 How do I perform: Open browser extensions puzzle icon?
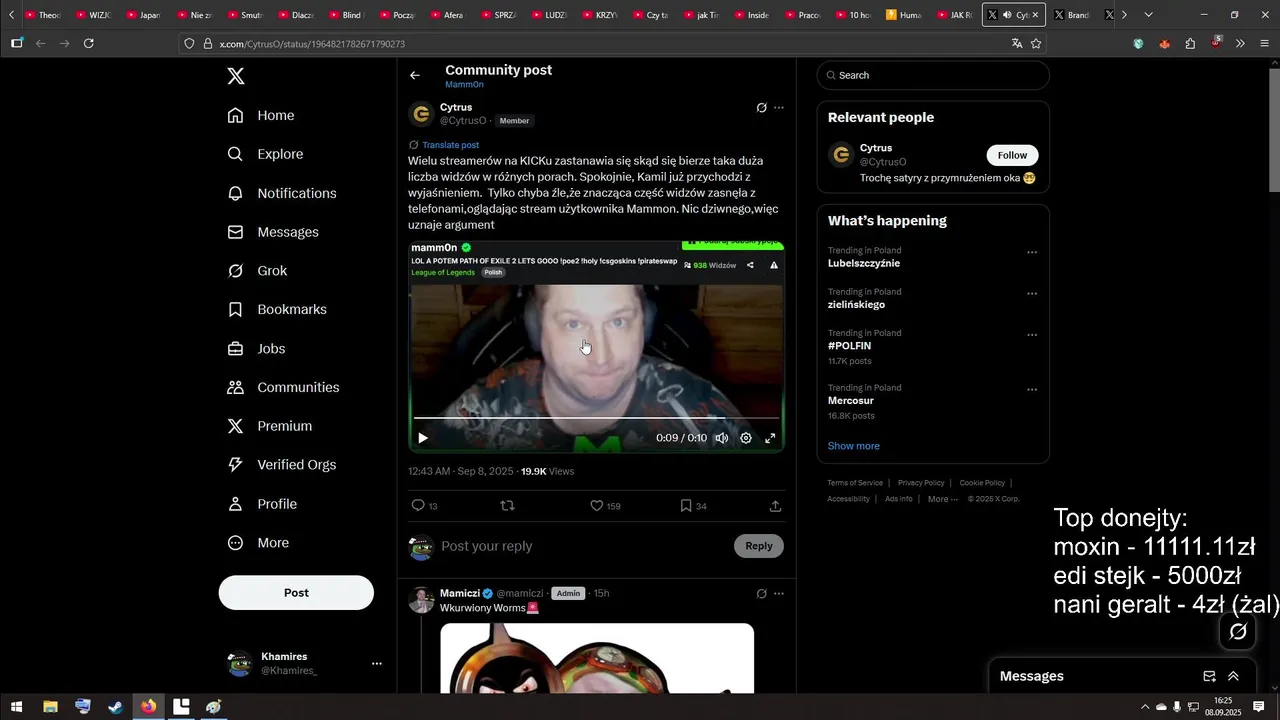pyautogui.click(x=1190, y=43)
